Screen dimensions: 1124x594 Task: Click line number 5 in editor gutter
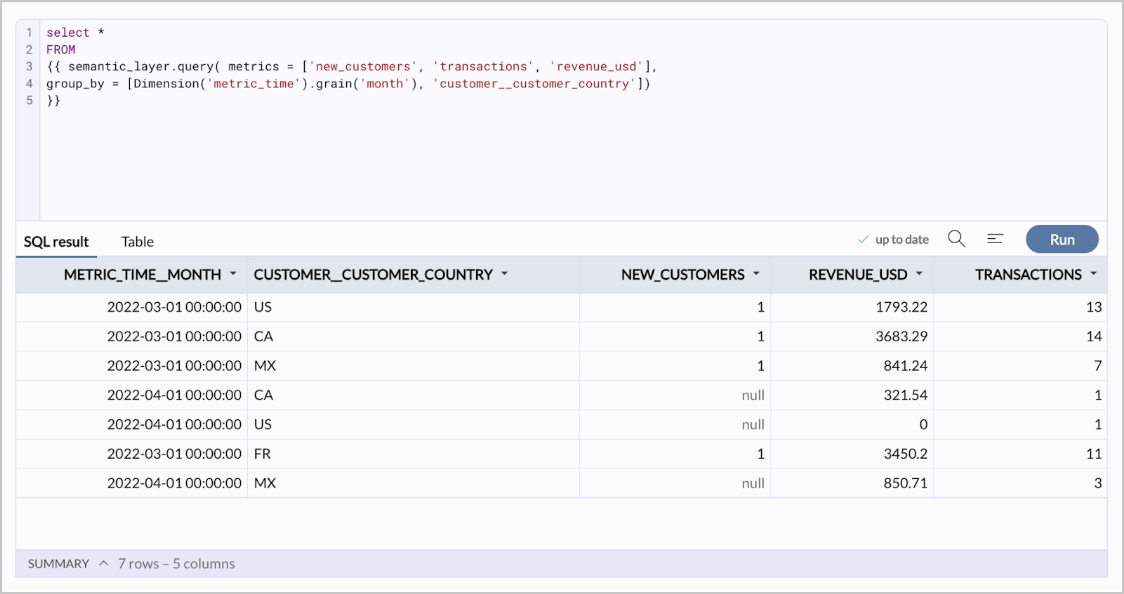[x=29, y=100]
